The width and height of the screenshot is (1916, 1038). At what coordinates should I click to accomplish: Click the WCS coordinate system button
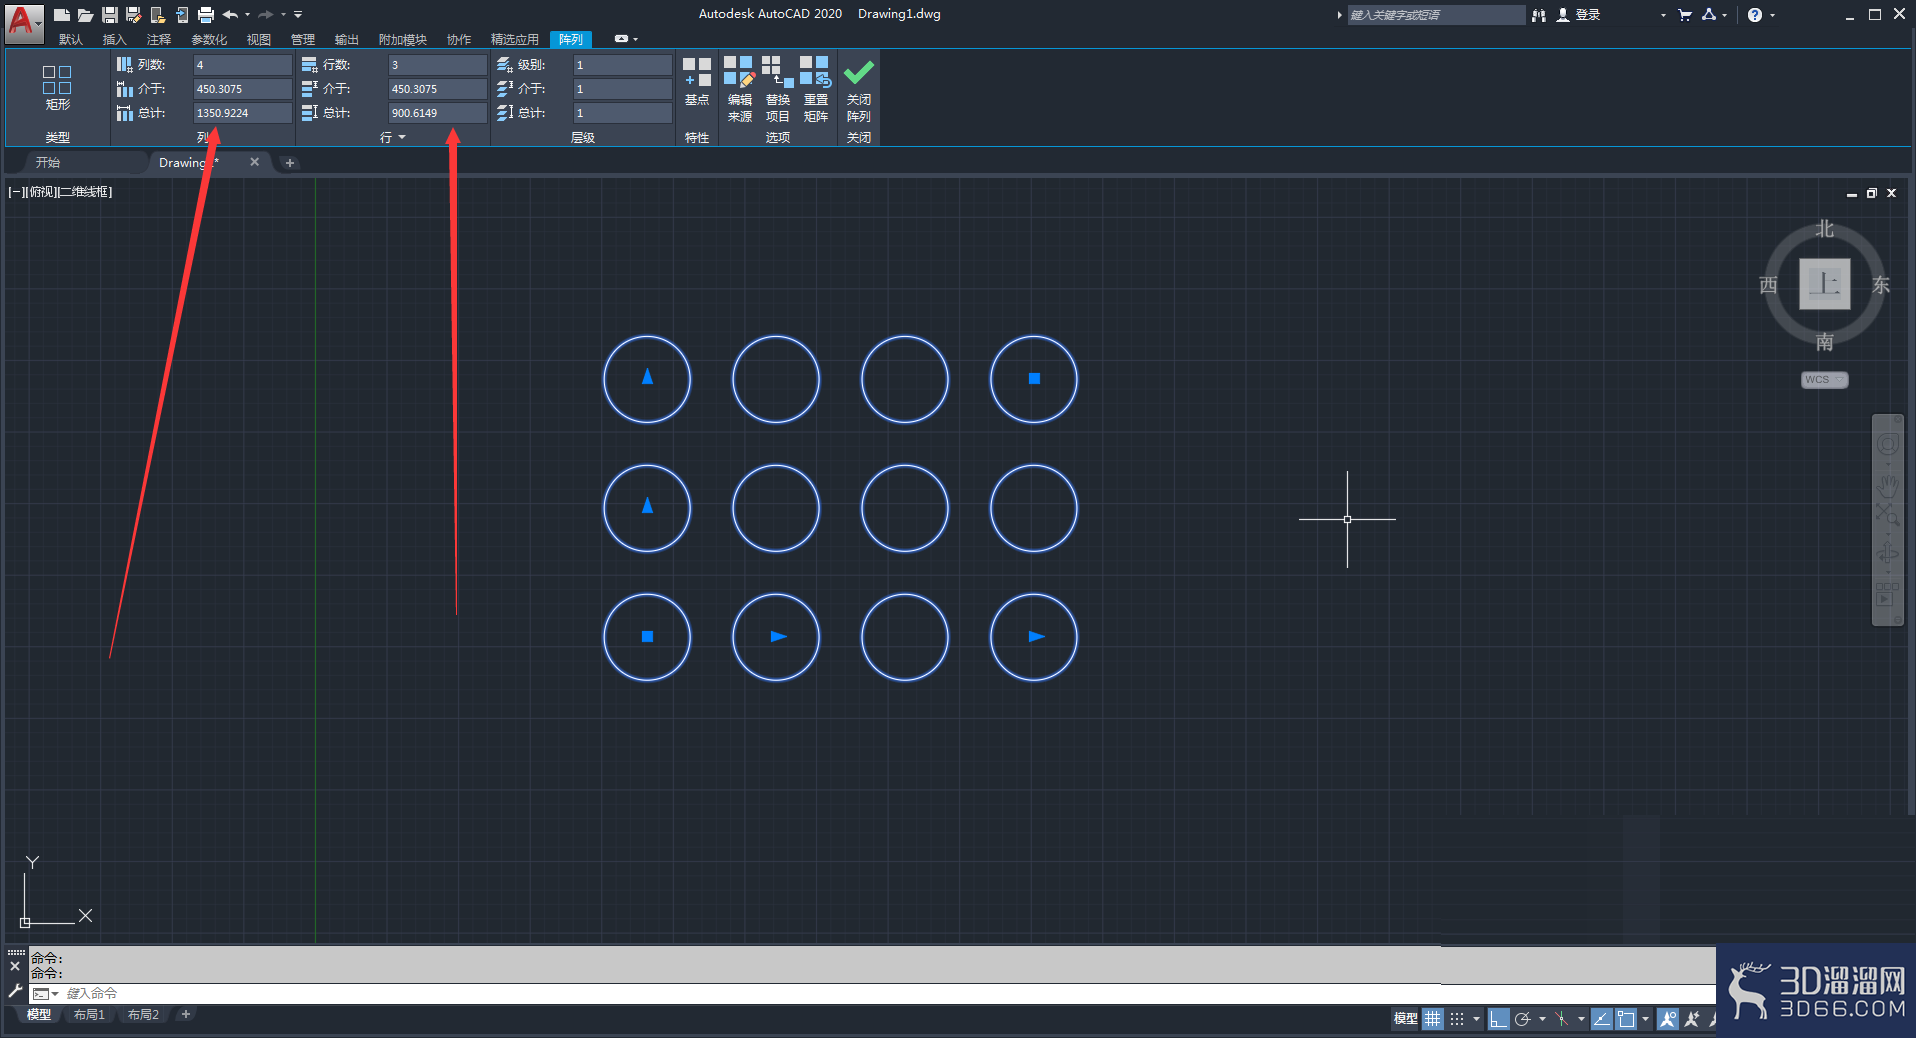click(x=1824, y=380)
